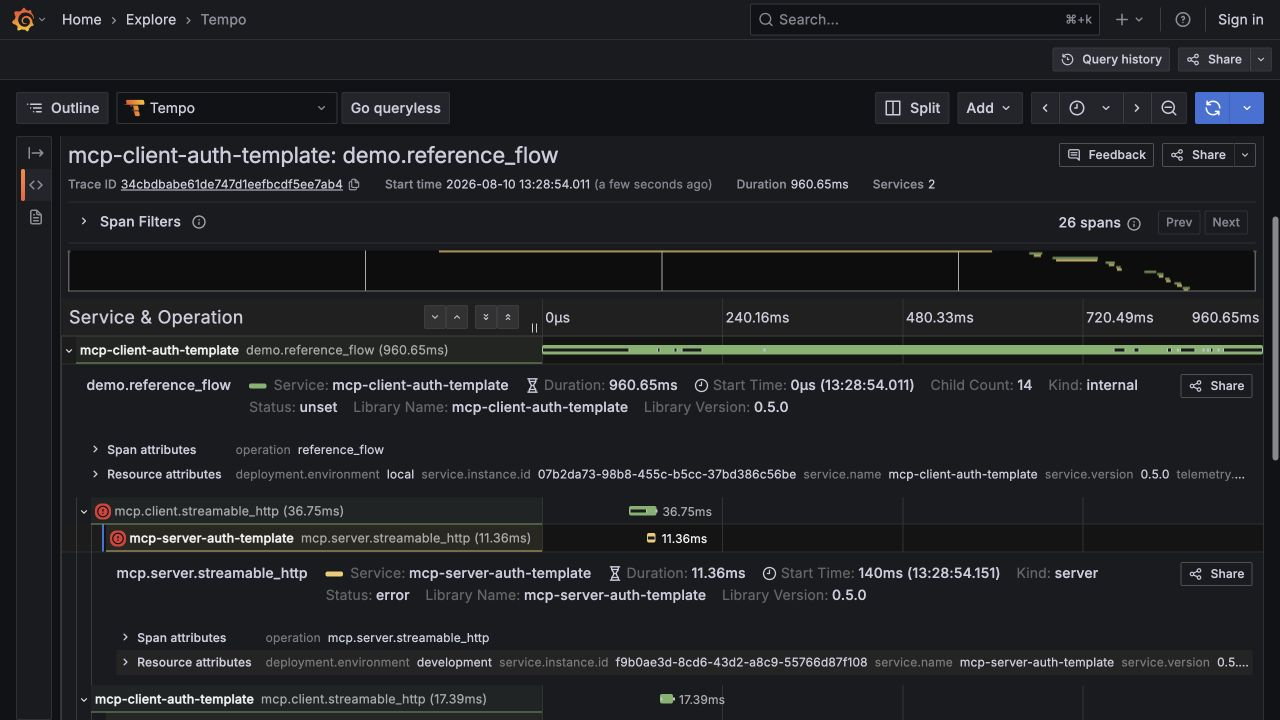
Task: Click error icon on mcp-server-auth-template span
Action: pyautogui.click(x=117, y=538)
